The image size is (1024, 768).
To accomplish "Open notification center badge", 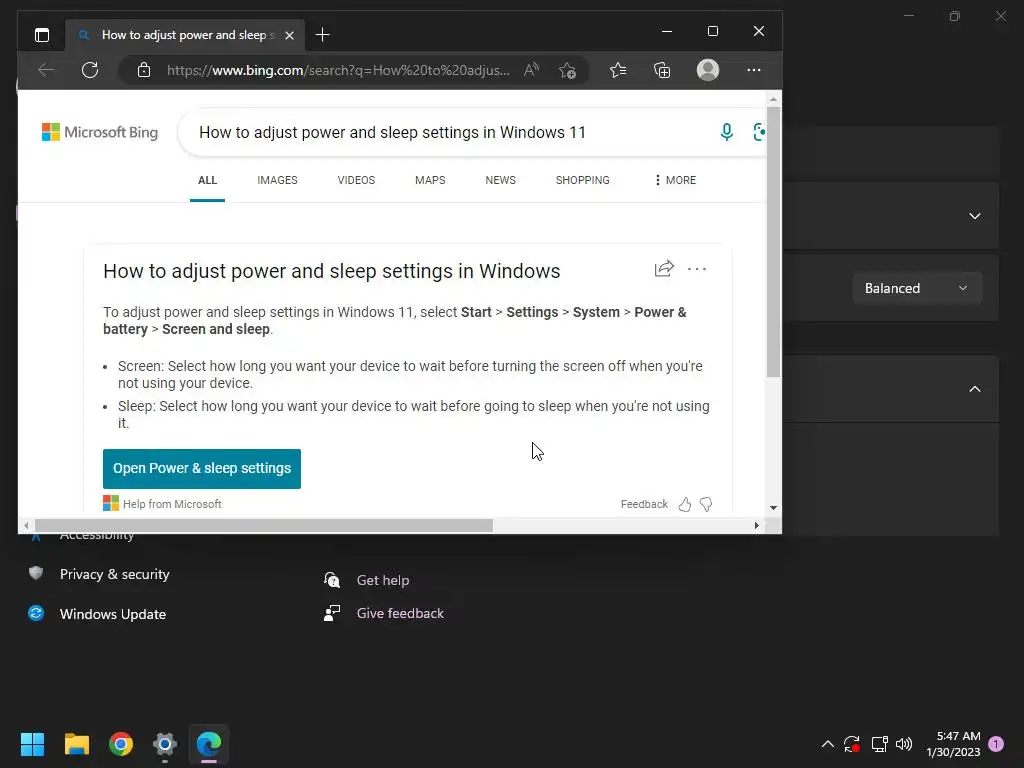I will point(996,744).
